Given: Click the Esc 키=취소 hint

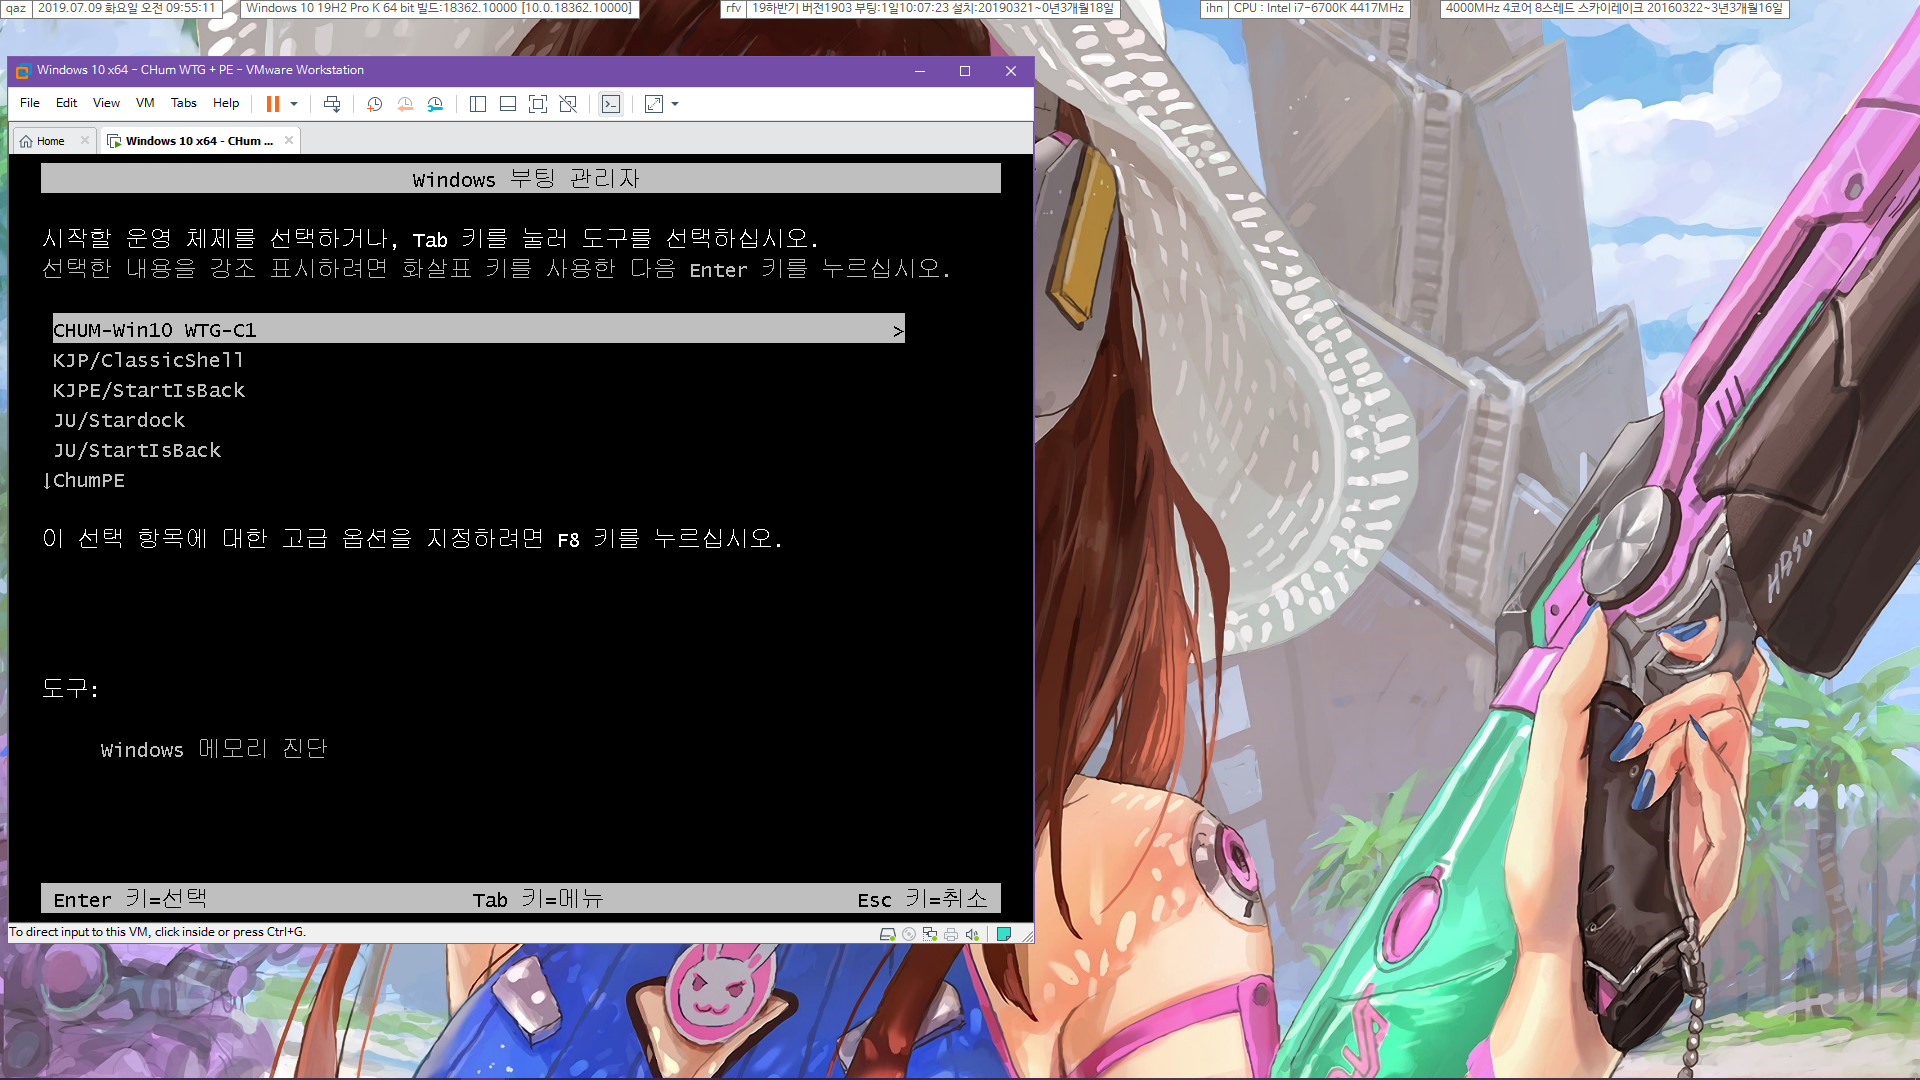Looking at the screenshot, I should 922,899.
